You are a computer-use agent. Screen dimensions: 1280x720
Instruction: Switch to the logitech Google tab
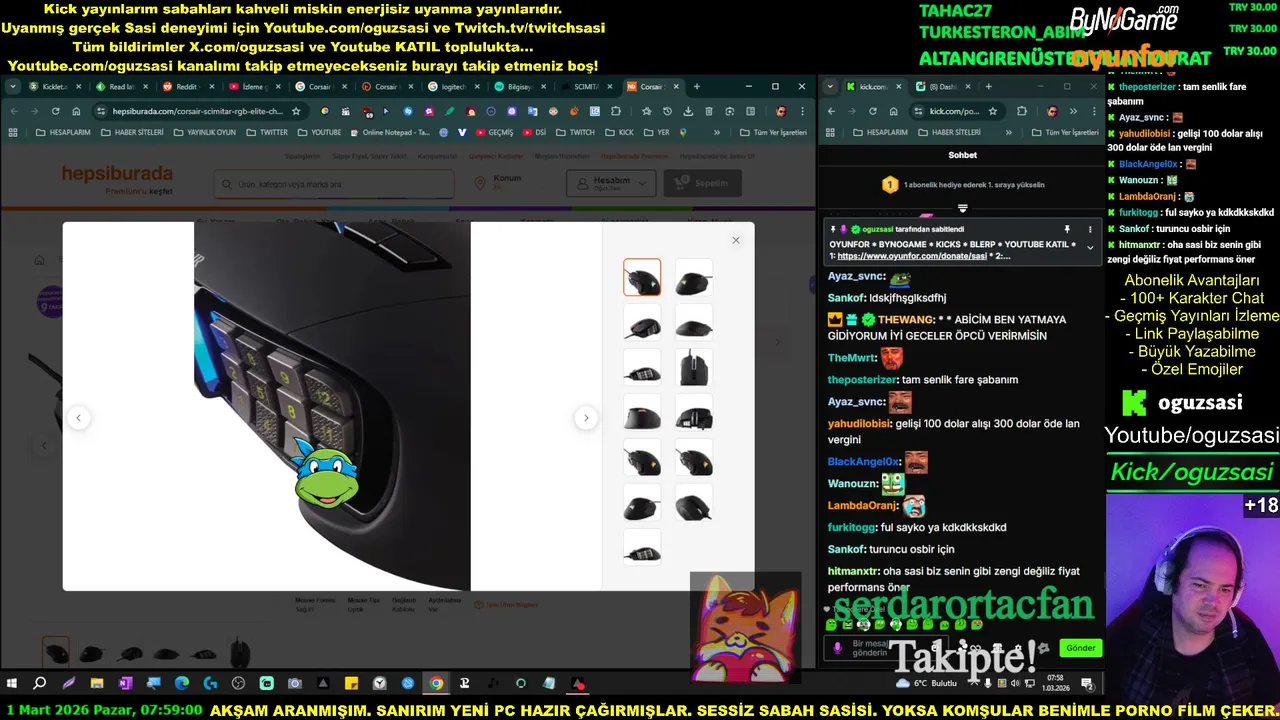point(453,87)
